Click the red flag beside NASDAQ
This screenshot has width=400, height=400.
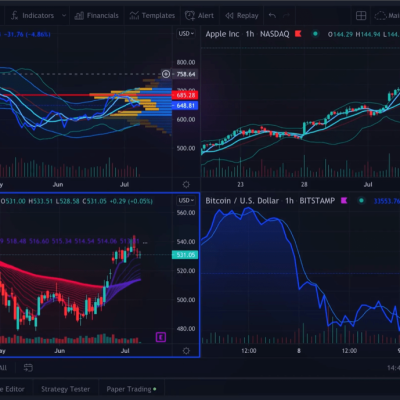[x=298, y=33]
